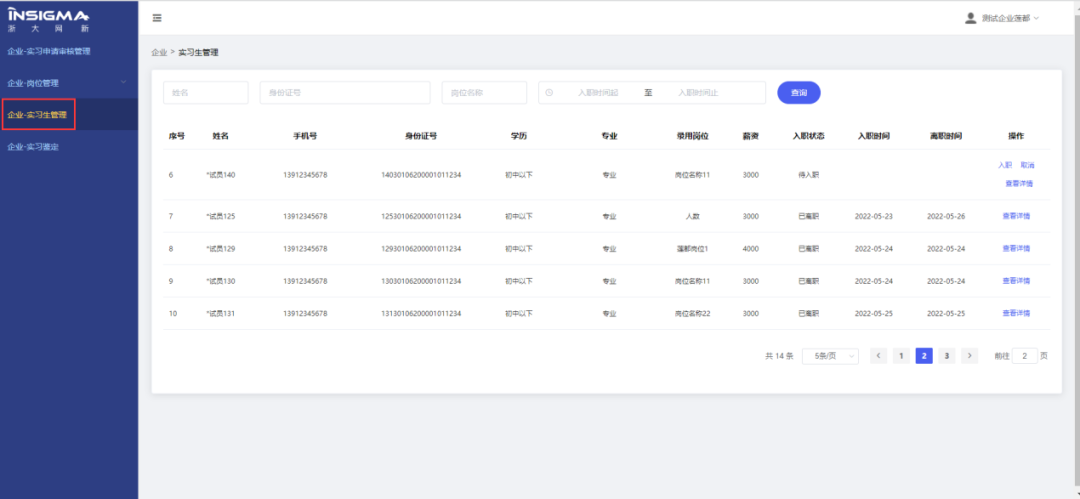Click the 身份证号 input field
Screen dimensions: 1080x499
coord(344,93)
